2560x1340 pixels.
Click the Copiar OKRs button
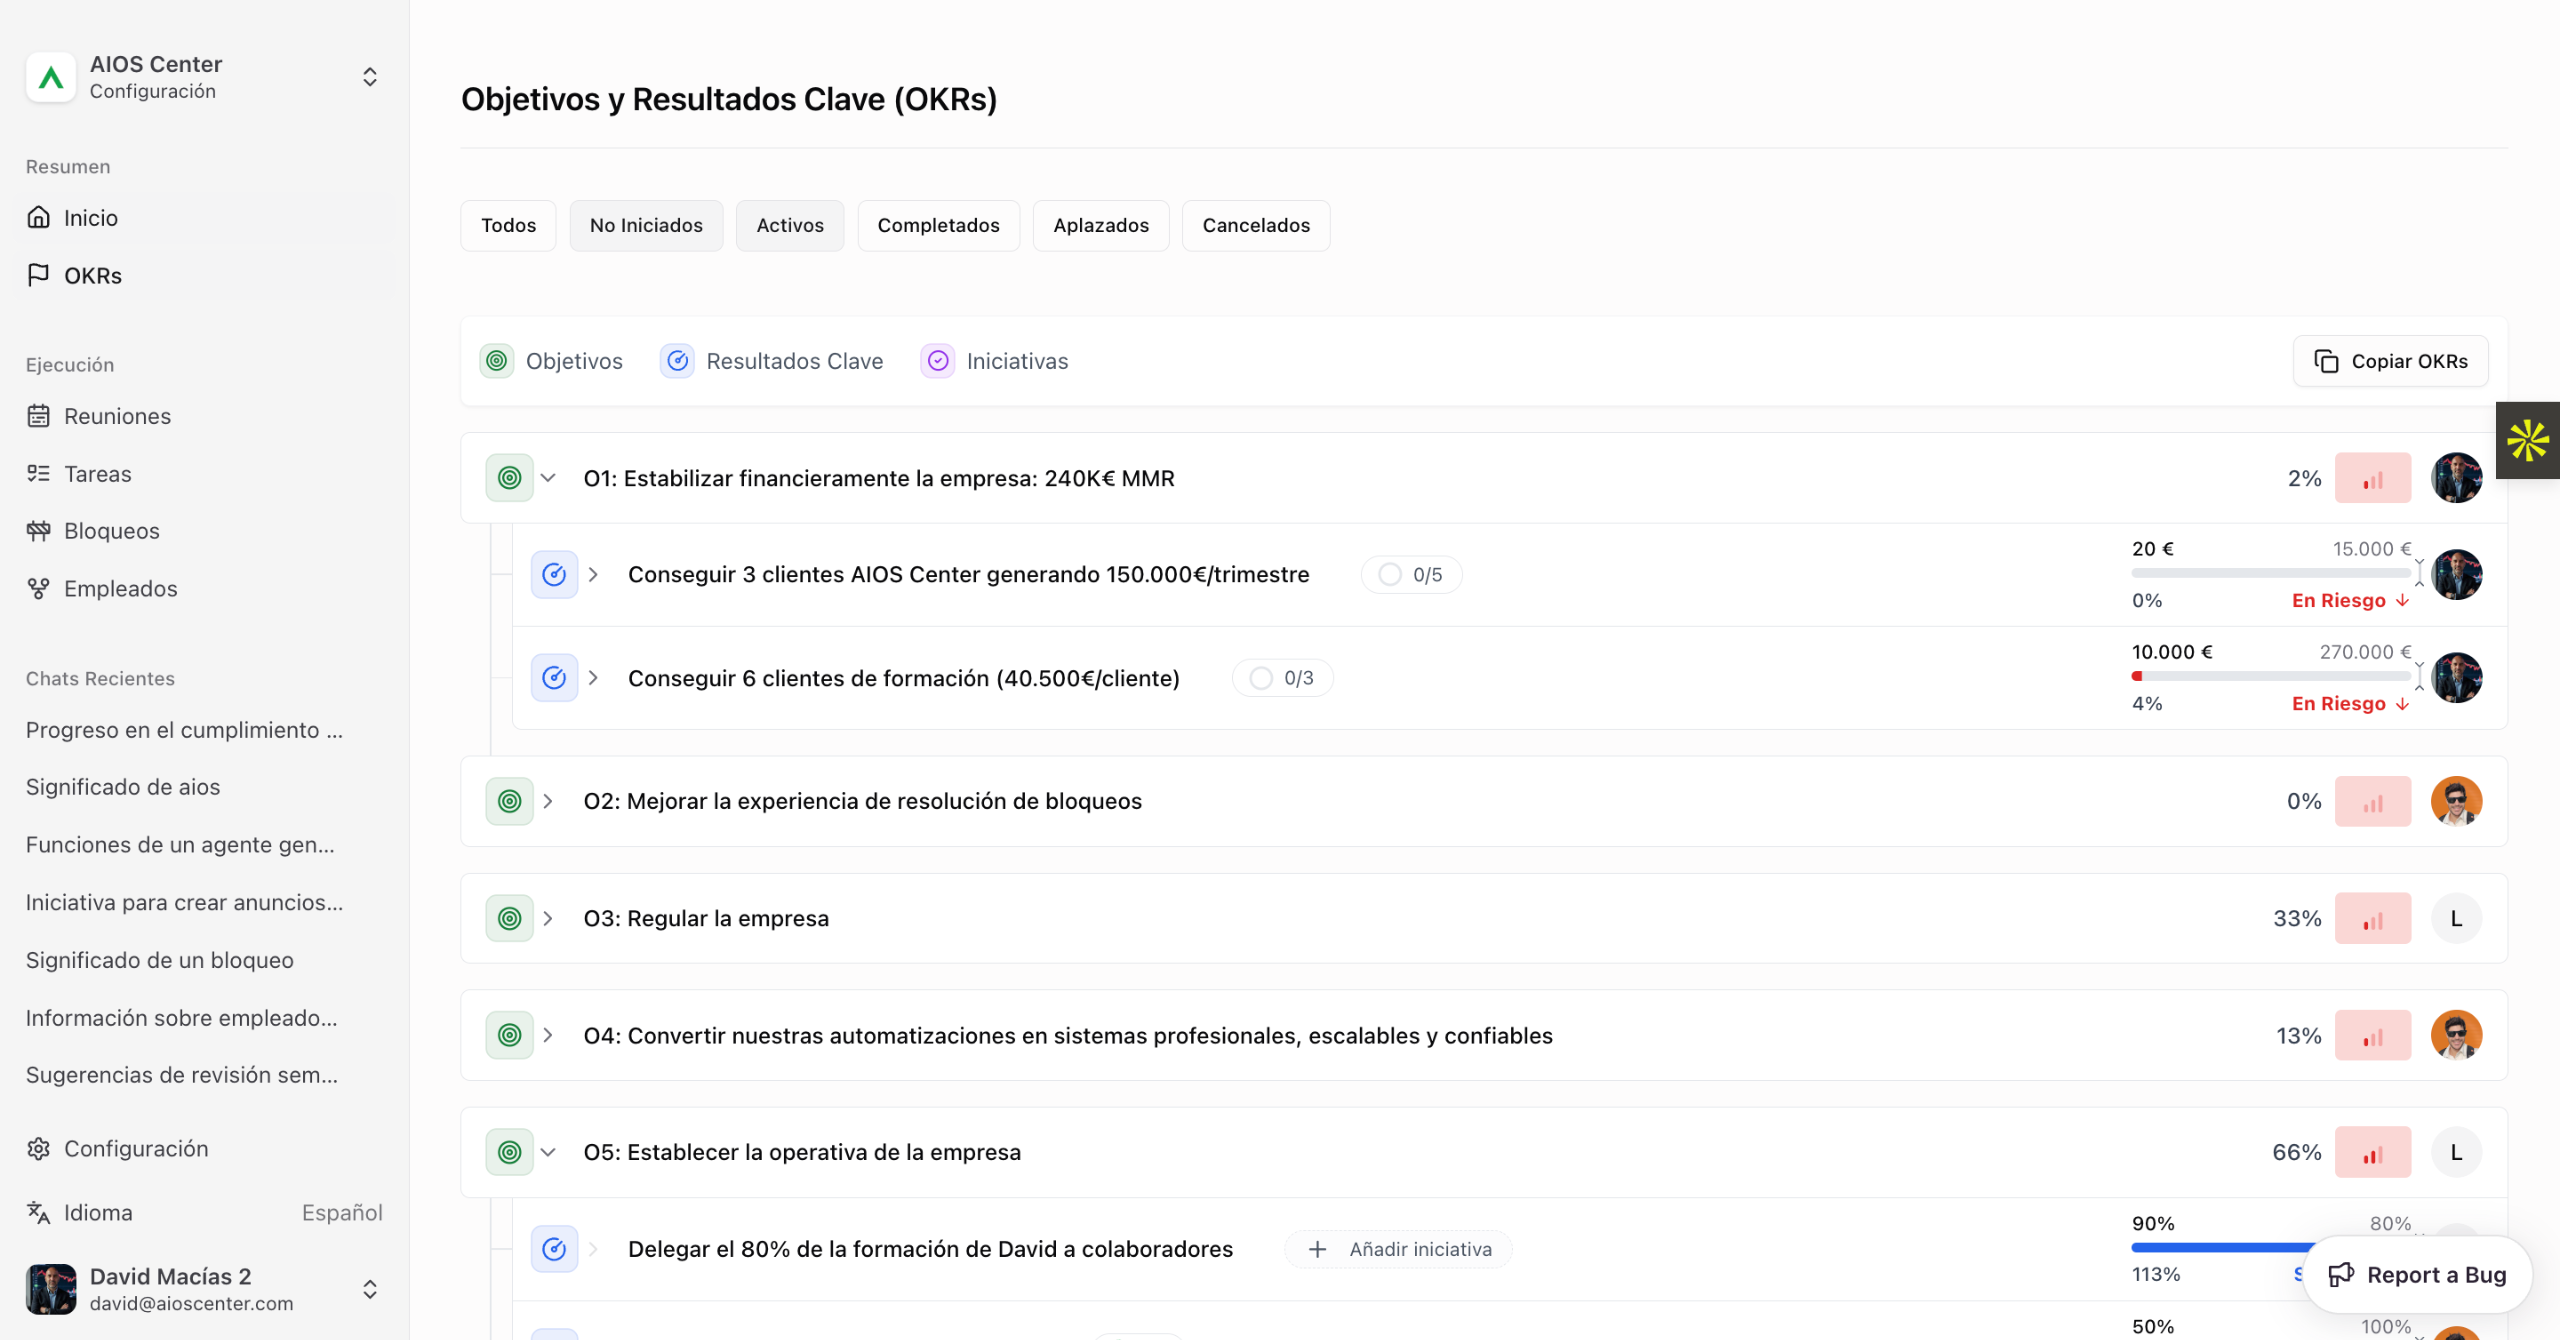click(x=2390, y=361)
